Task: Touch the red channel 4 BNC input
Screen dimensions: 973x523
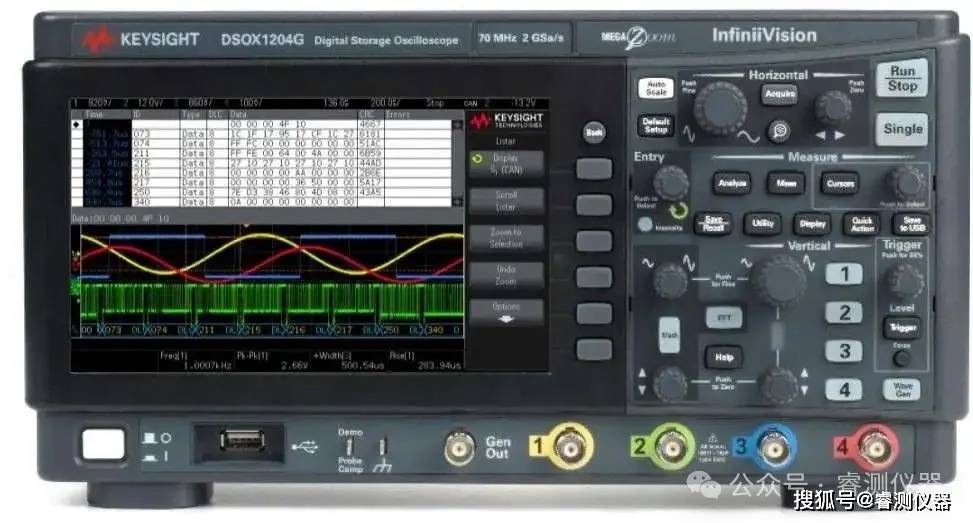Action: tap(875, 447)
